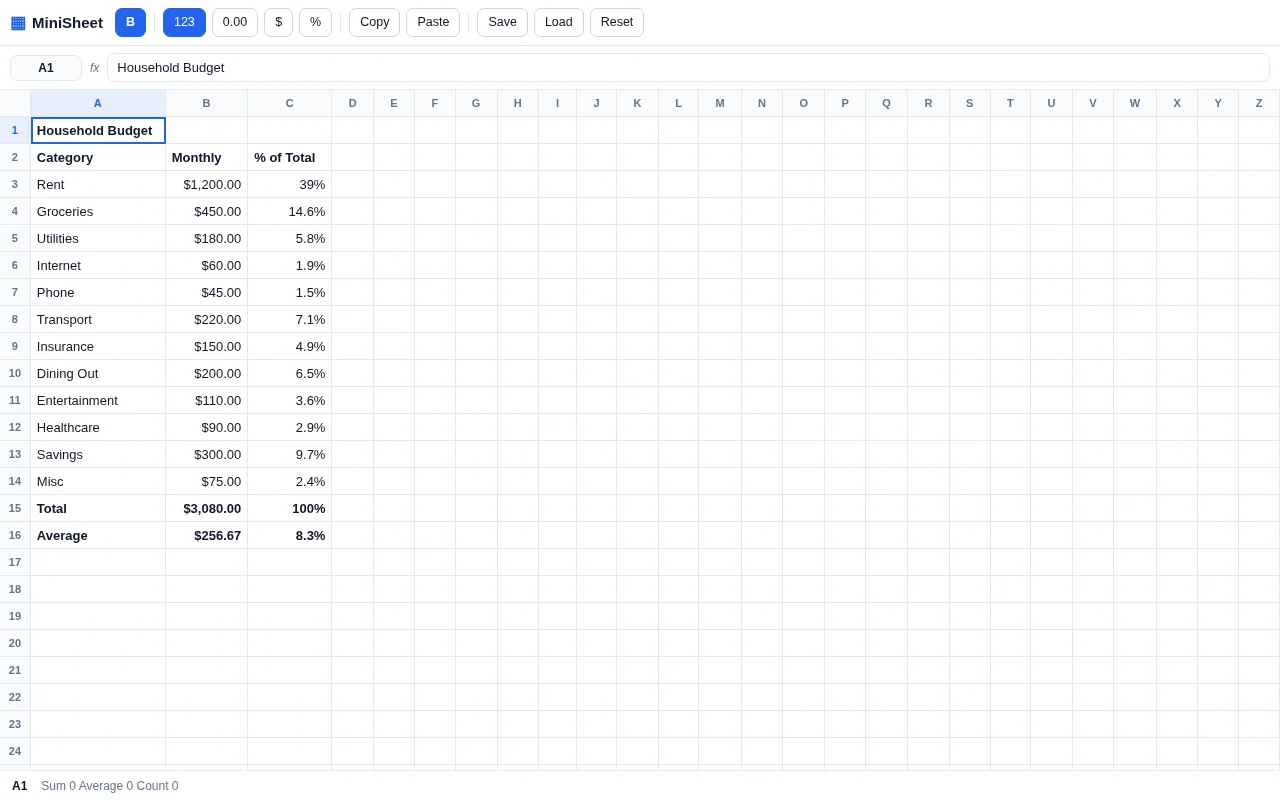Click the formula bar containing Household Budget
The image size is (1280, 800).
tap(688, 68)
